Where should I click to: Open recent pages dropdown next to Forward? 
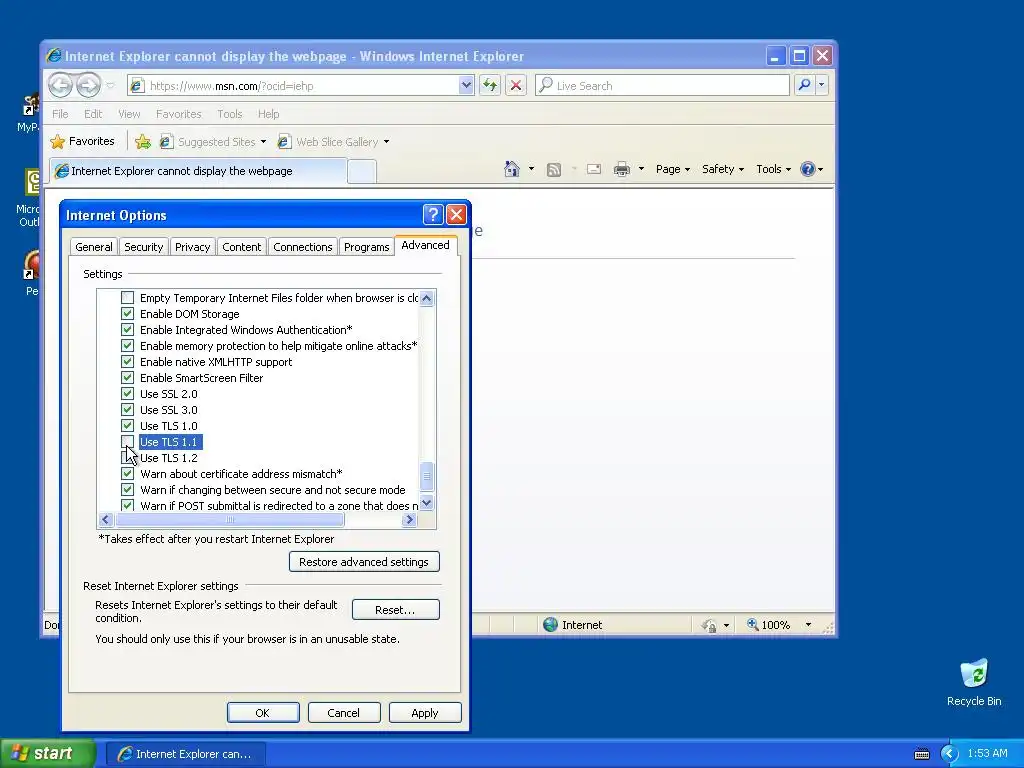[110, 86]
